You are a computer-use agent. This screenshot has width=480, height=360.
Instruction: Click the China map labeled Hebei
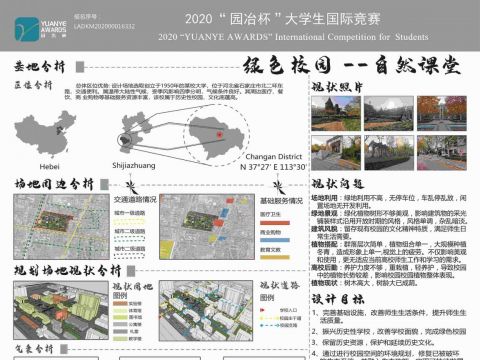(x=45, y=134)
